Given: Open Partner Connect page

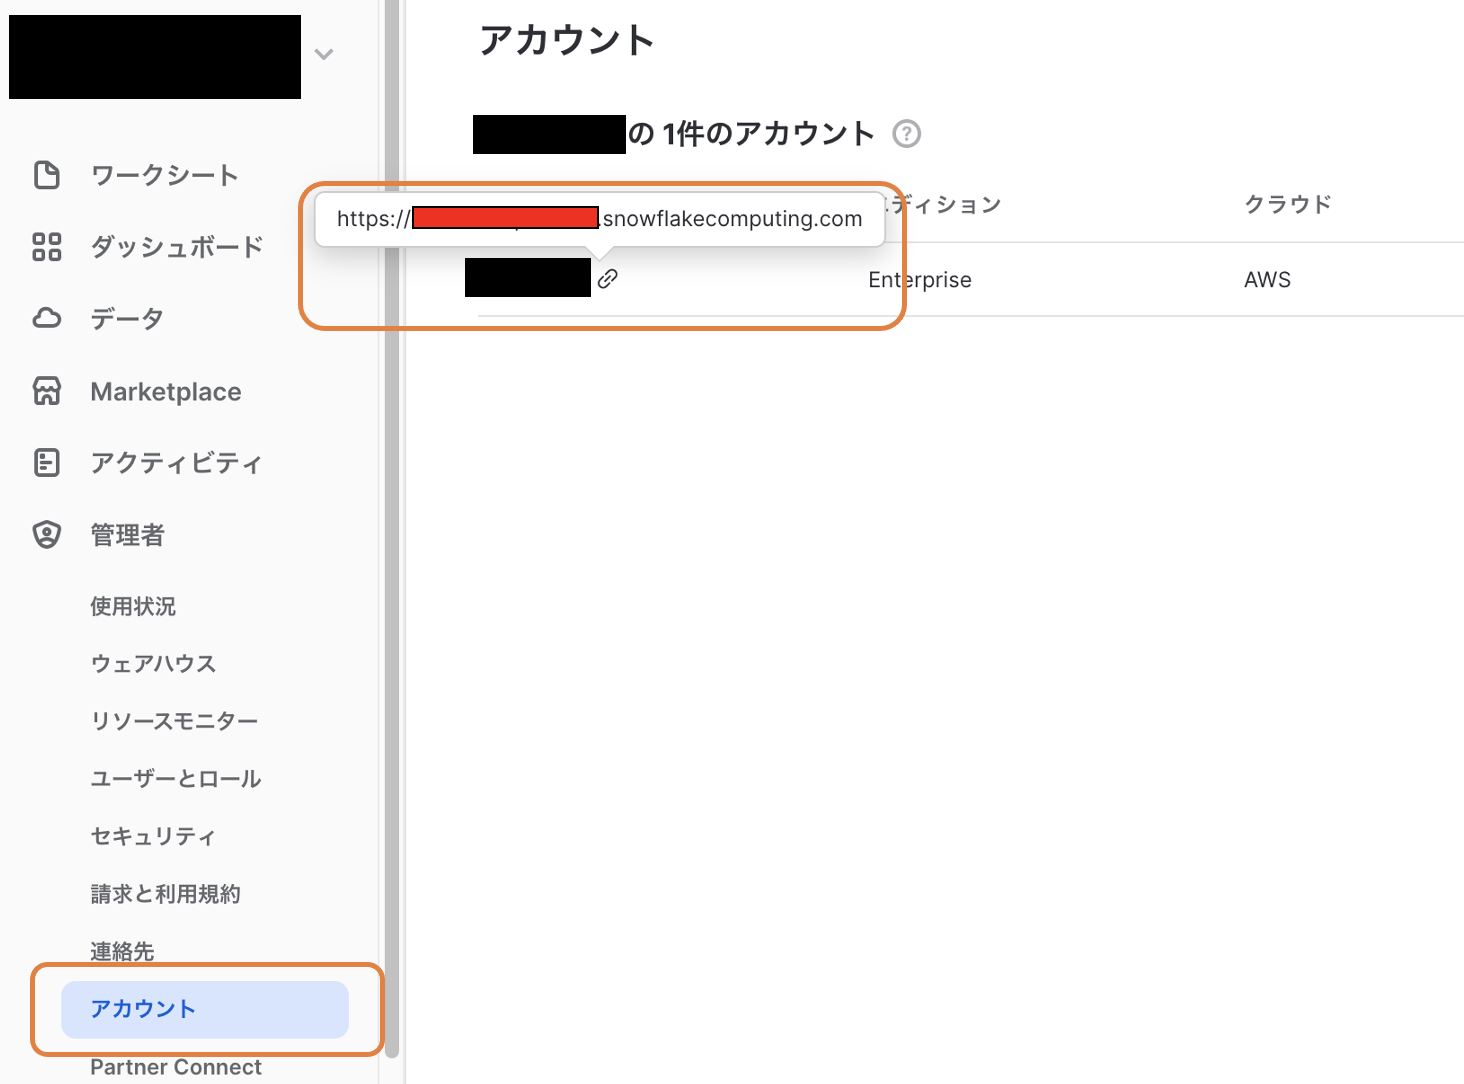Looking at the screenshot, I should [176, 1067].
